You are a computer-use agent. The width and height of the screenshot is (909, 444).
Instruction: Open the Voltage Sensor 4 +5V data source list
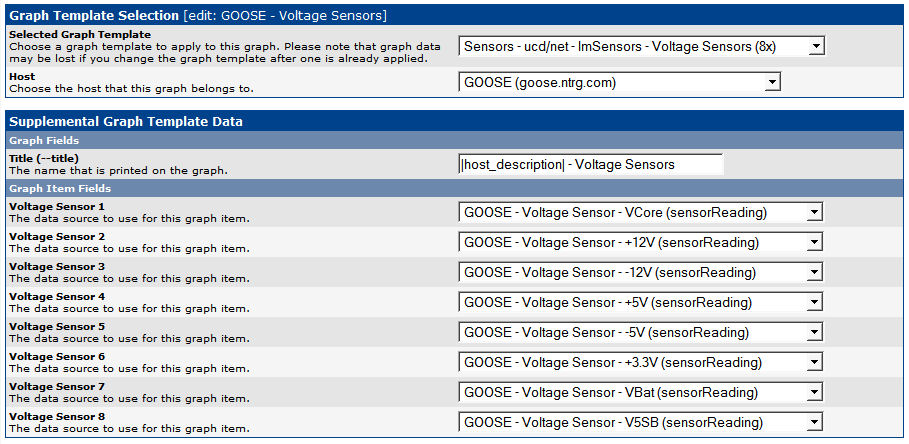641,302
